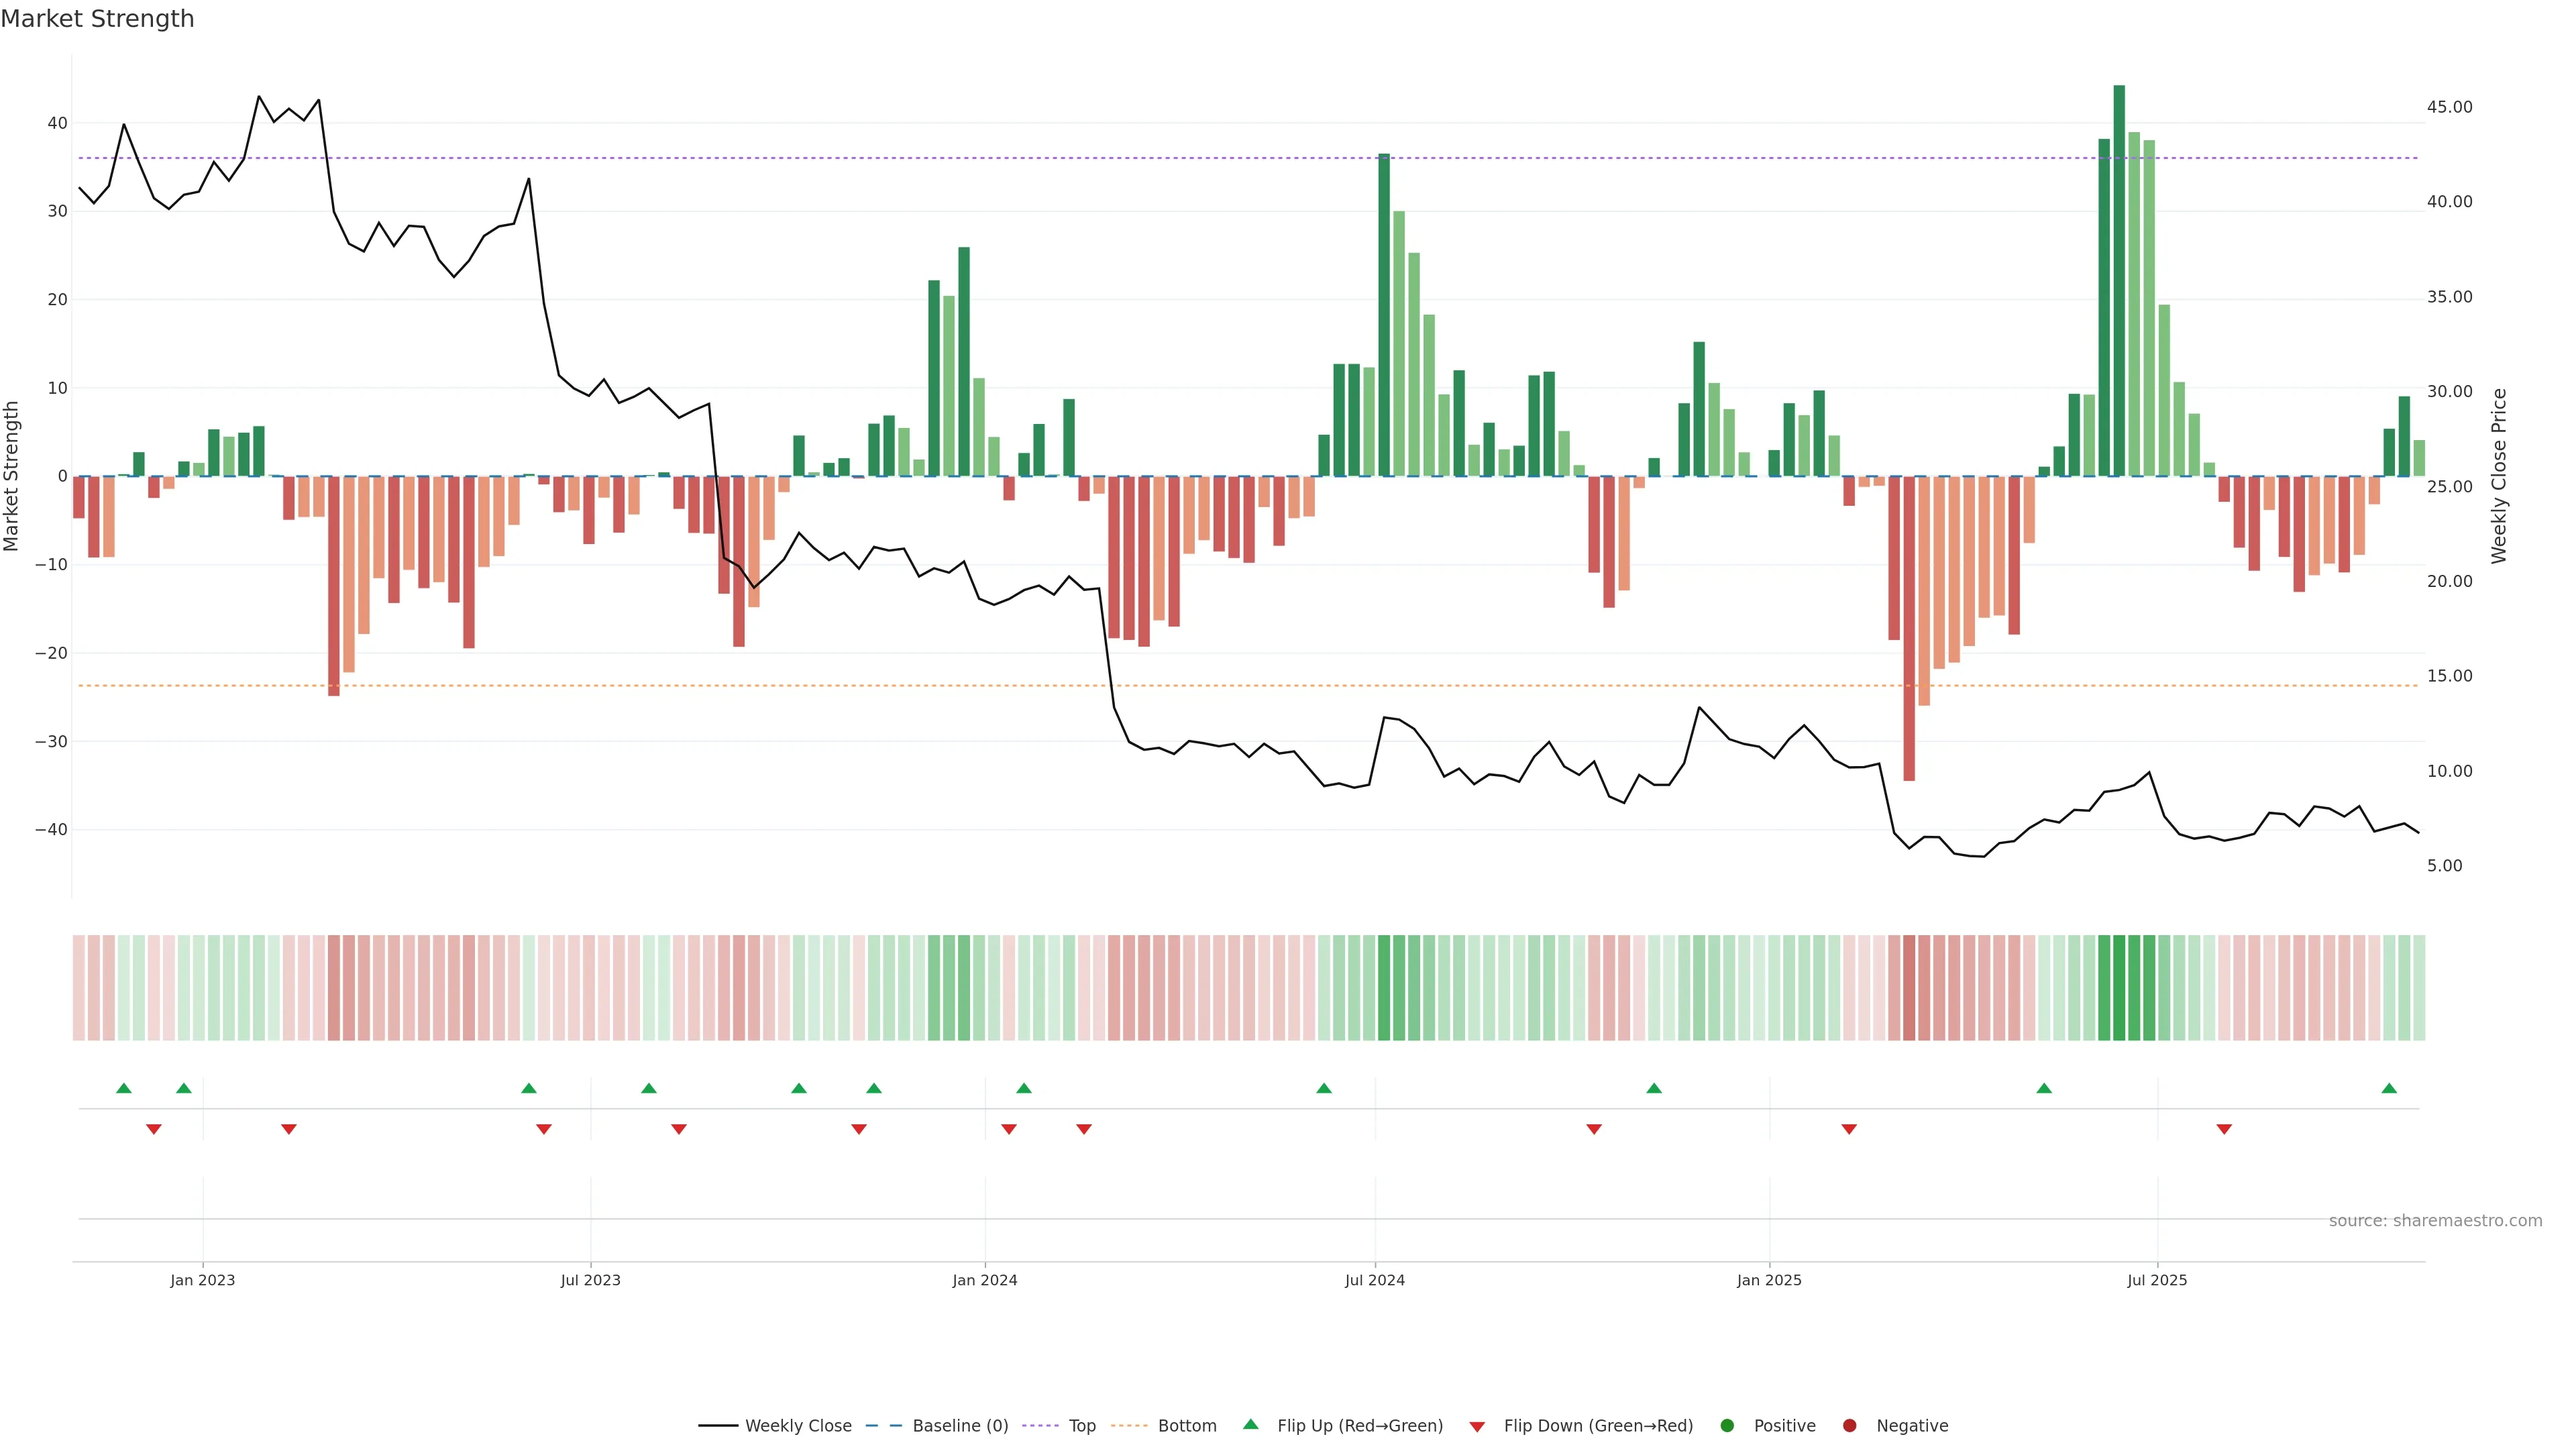Click the first red flip-down triangle marker
The width and height of the screenshot is (2576, 1449).
pos(154,1129)
